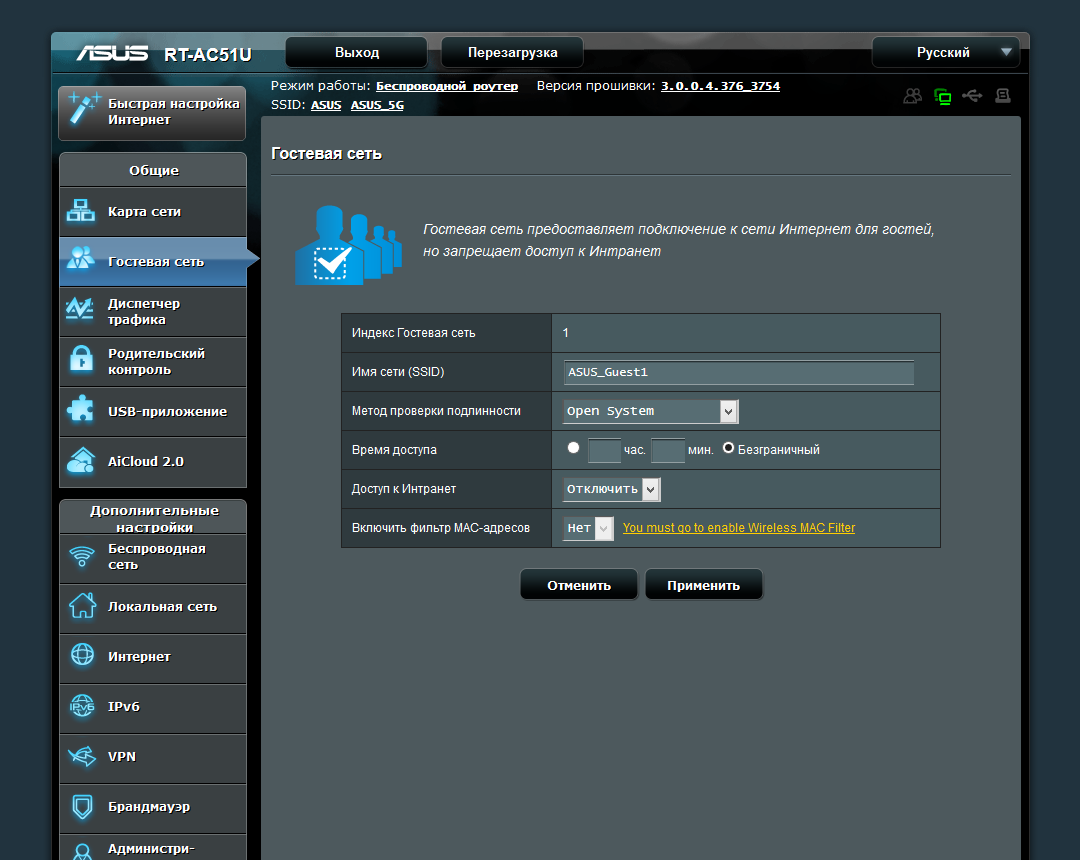Click the USB status icon in header

tap(972, 96)
